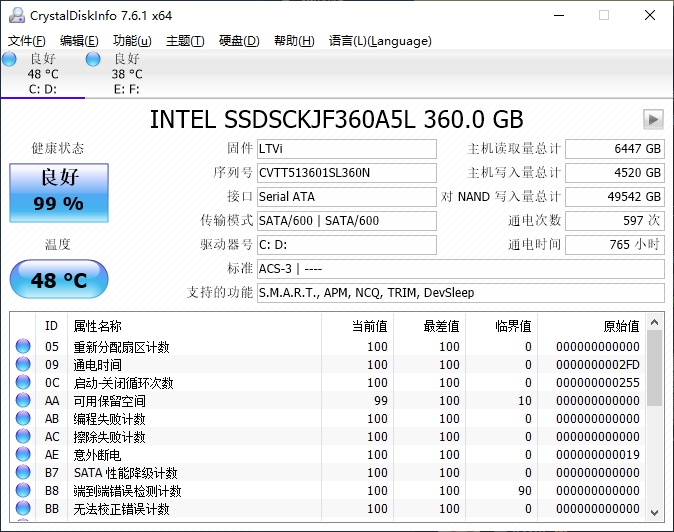This screenshot has height=532, width=674.
Task: Select the E: F: disk status orb
Action: [94, 60]
